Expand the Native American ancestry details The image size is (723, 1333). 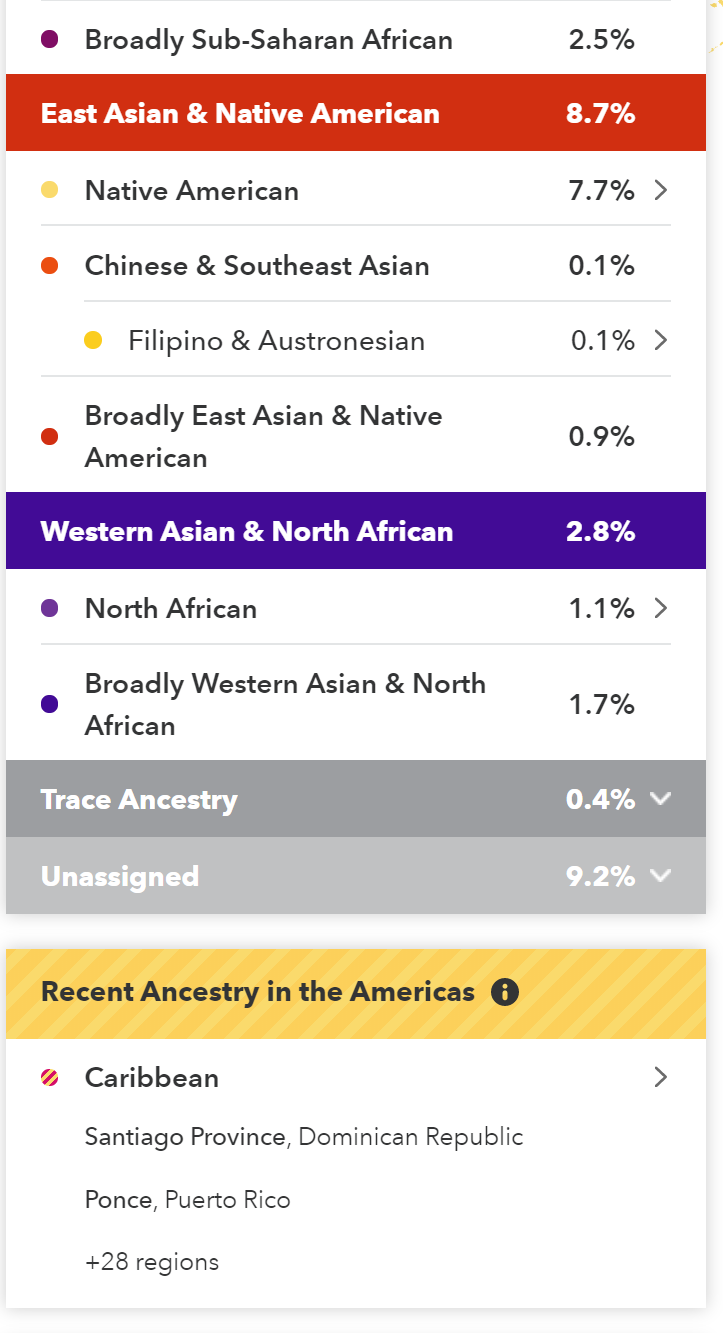[660, 190]
